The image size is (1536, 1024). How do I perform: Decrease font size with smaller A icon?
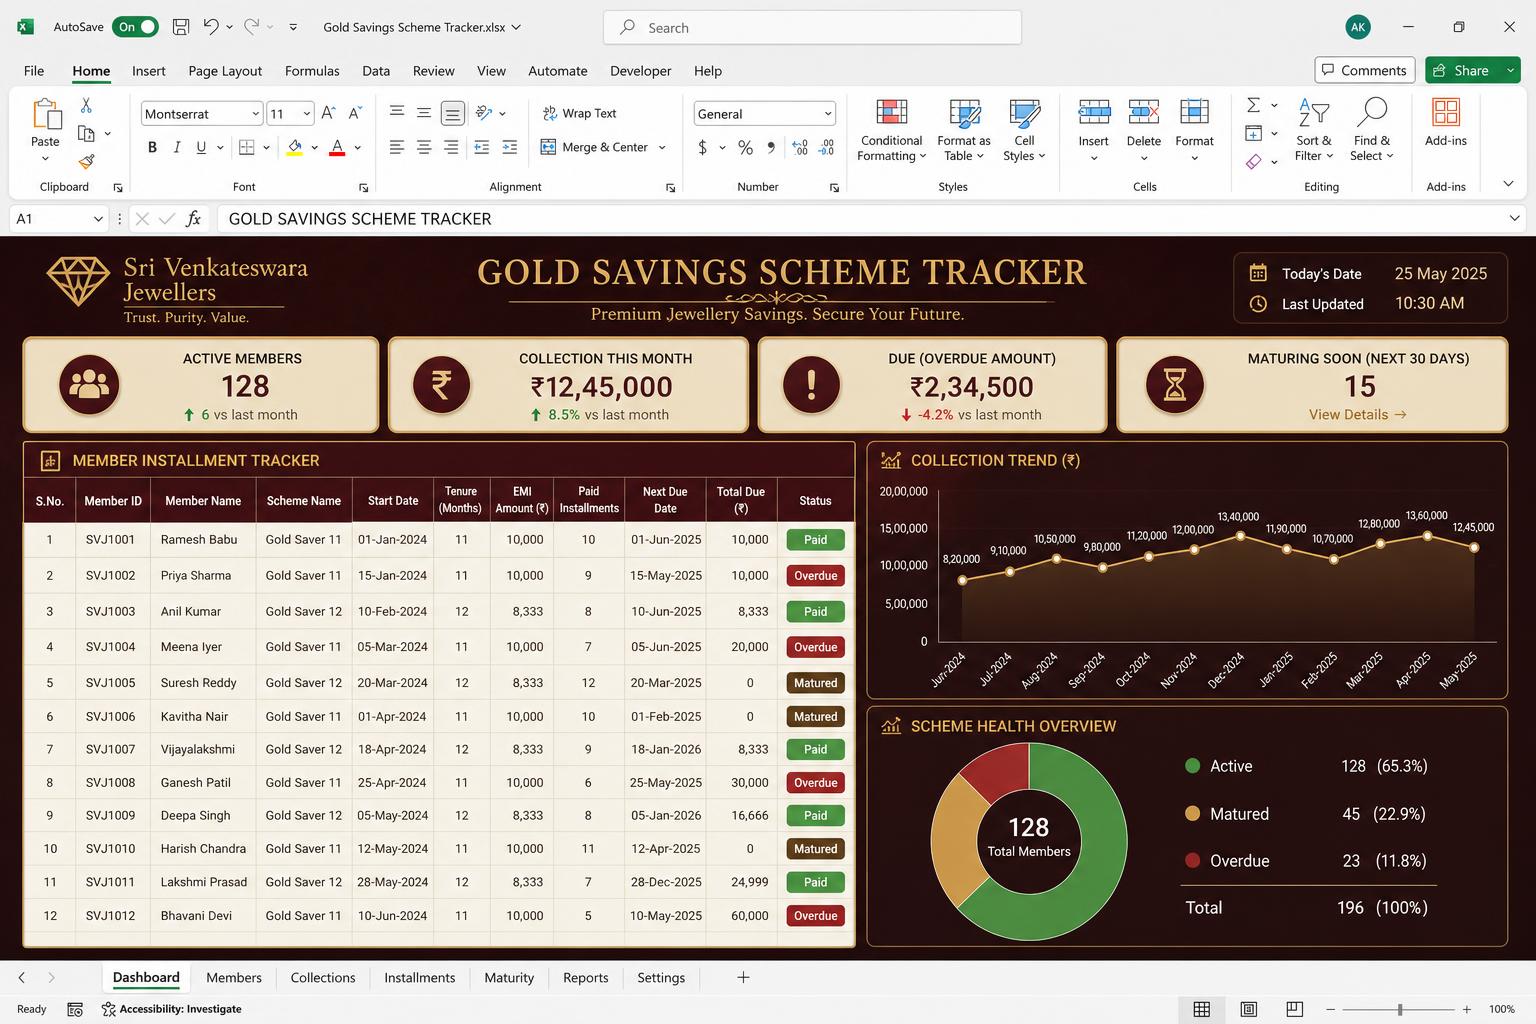pos(354,113)
